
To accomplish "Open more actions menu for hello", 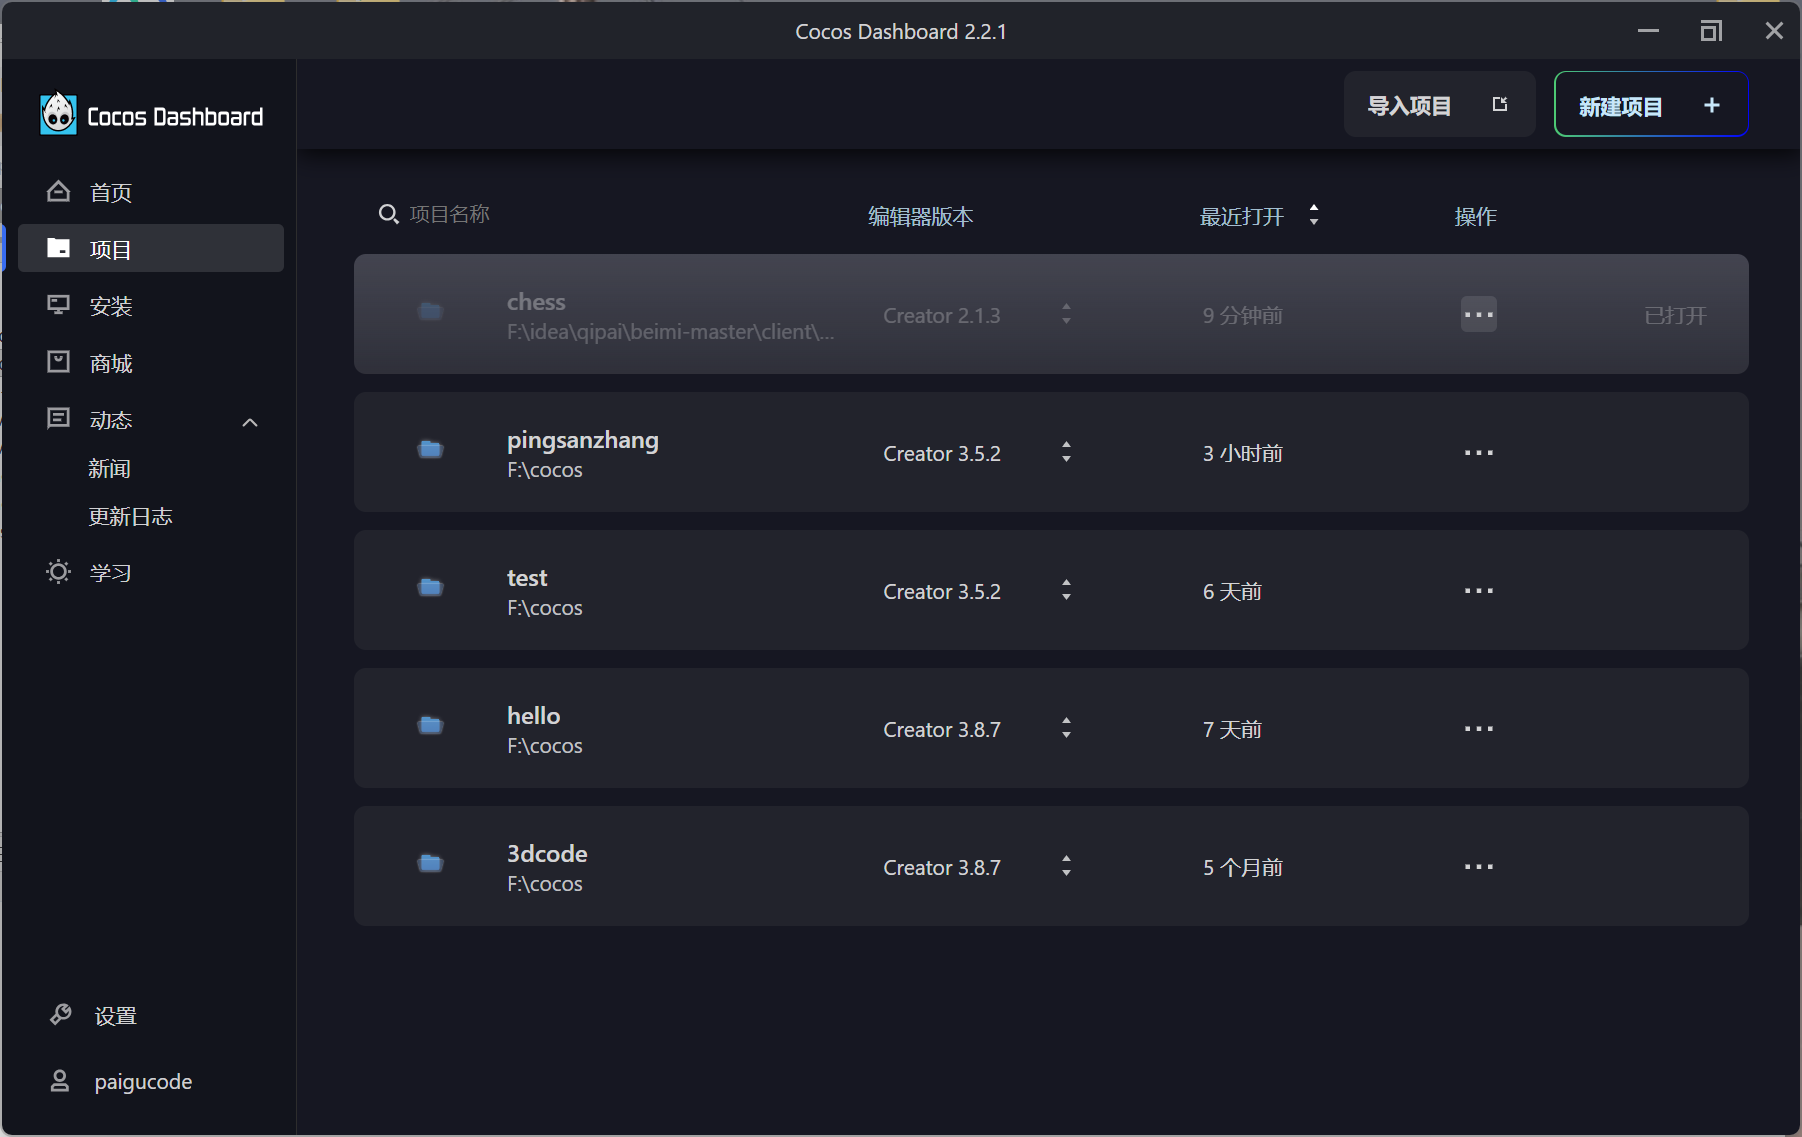I will [x=1479, y=728].
